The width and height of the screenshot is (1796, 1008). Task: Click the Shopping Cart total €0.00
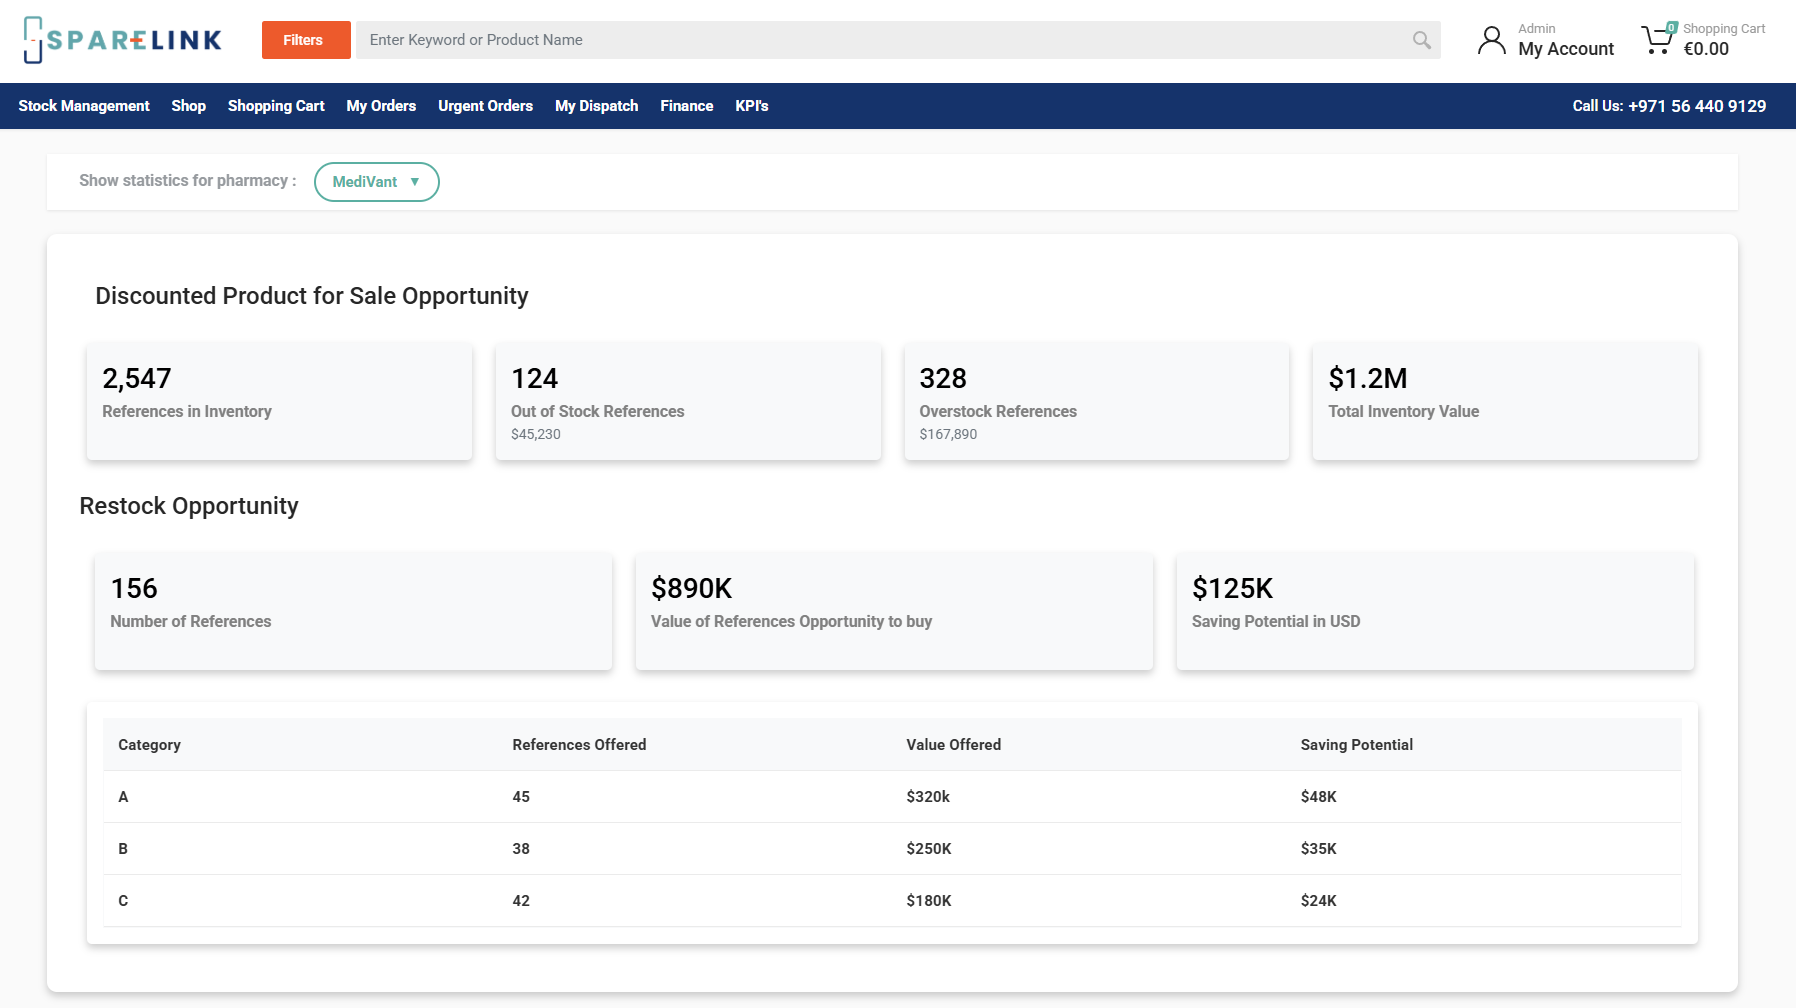pos(1705,47)
